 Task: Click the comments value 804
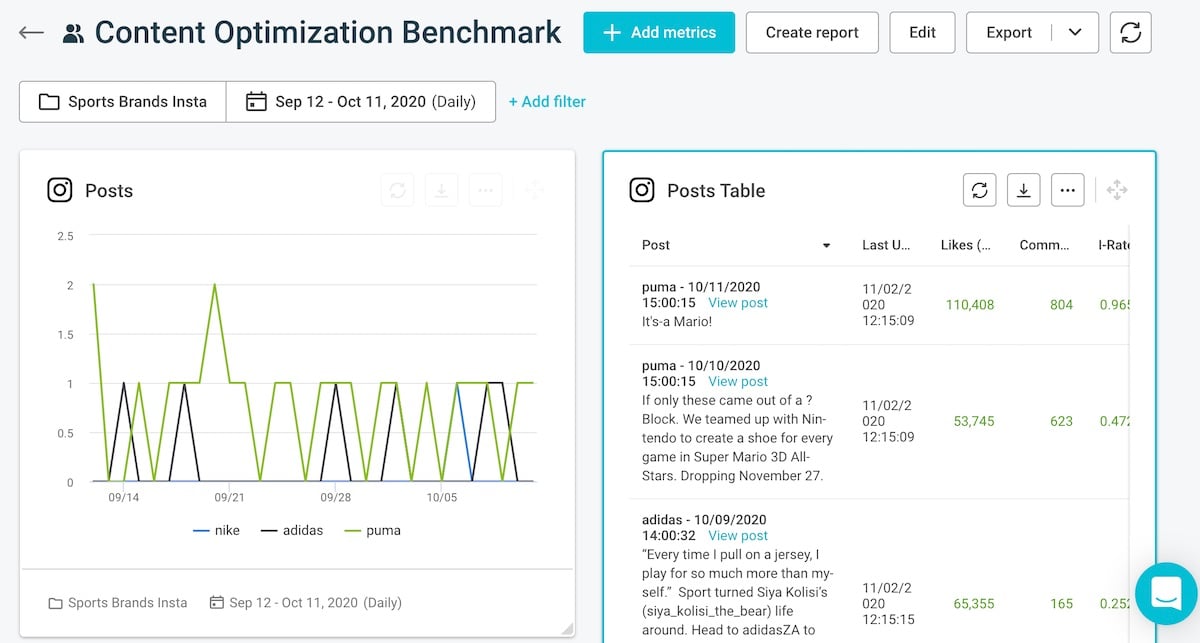(x=1061, y=304)
